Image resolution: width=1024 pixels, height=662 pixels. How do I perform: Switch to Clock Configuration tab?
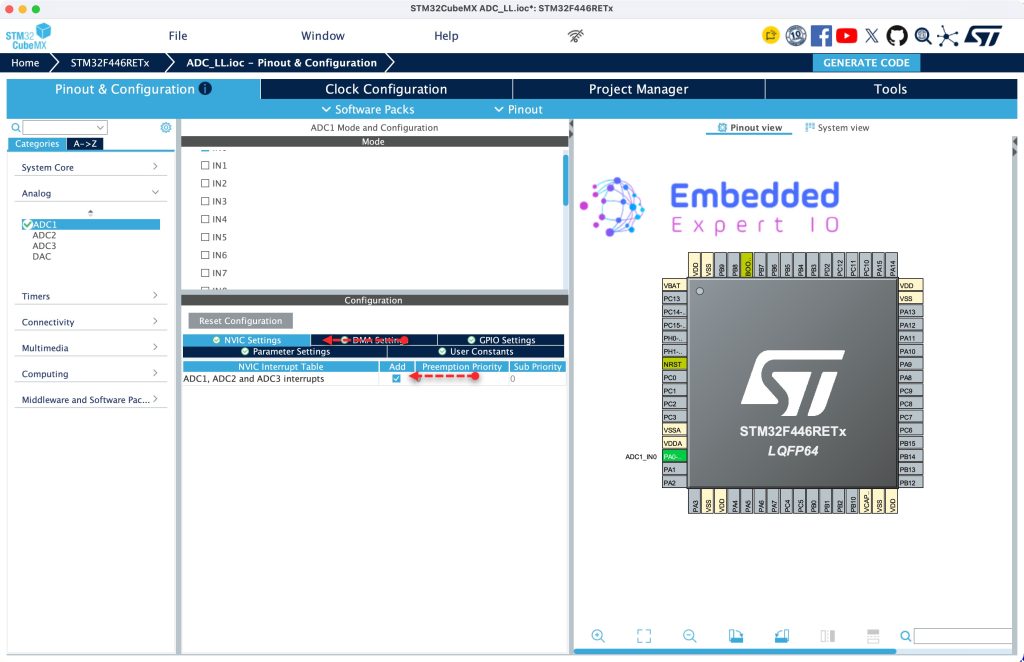click(x=386, y=89)
